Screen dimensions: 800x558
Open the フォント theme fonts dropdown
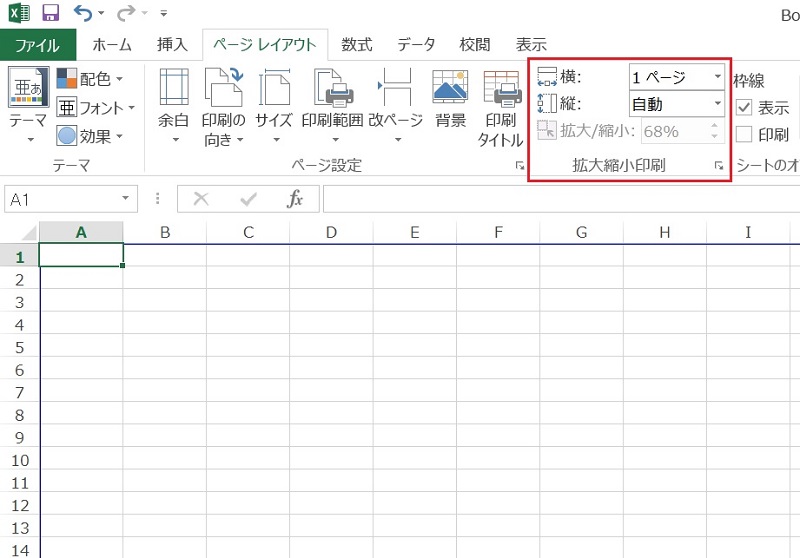click(x=92, y=107)
